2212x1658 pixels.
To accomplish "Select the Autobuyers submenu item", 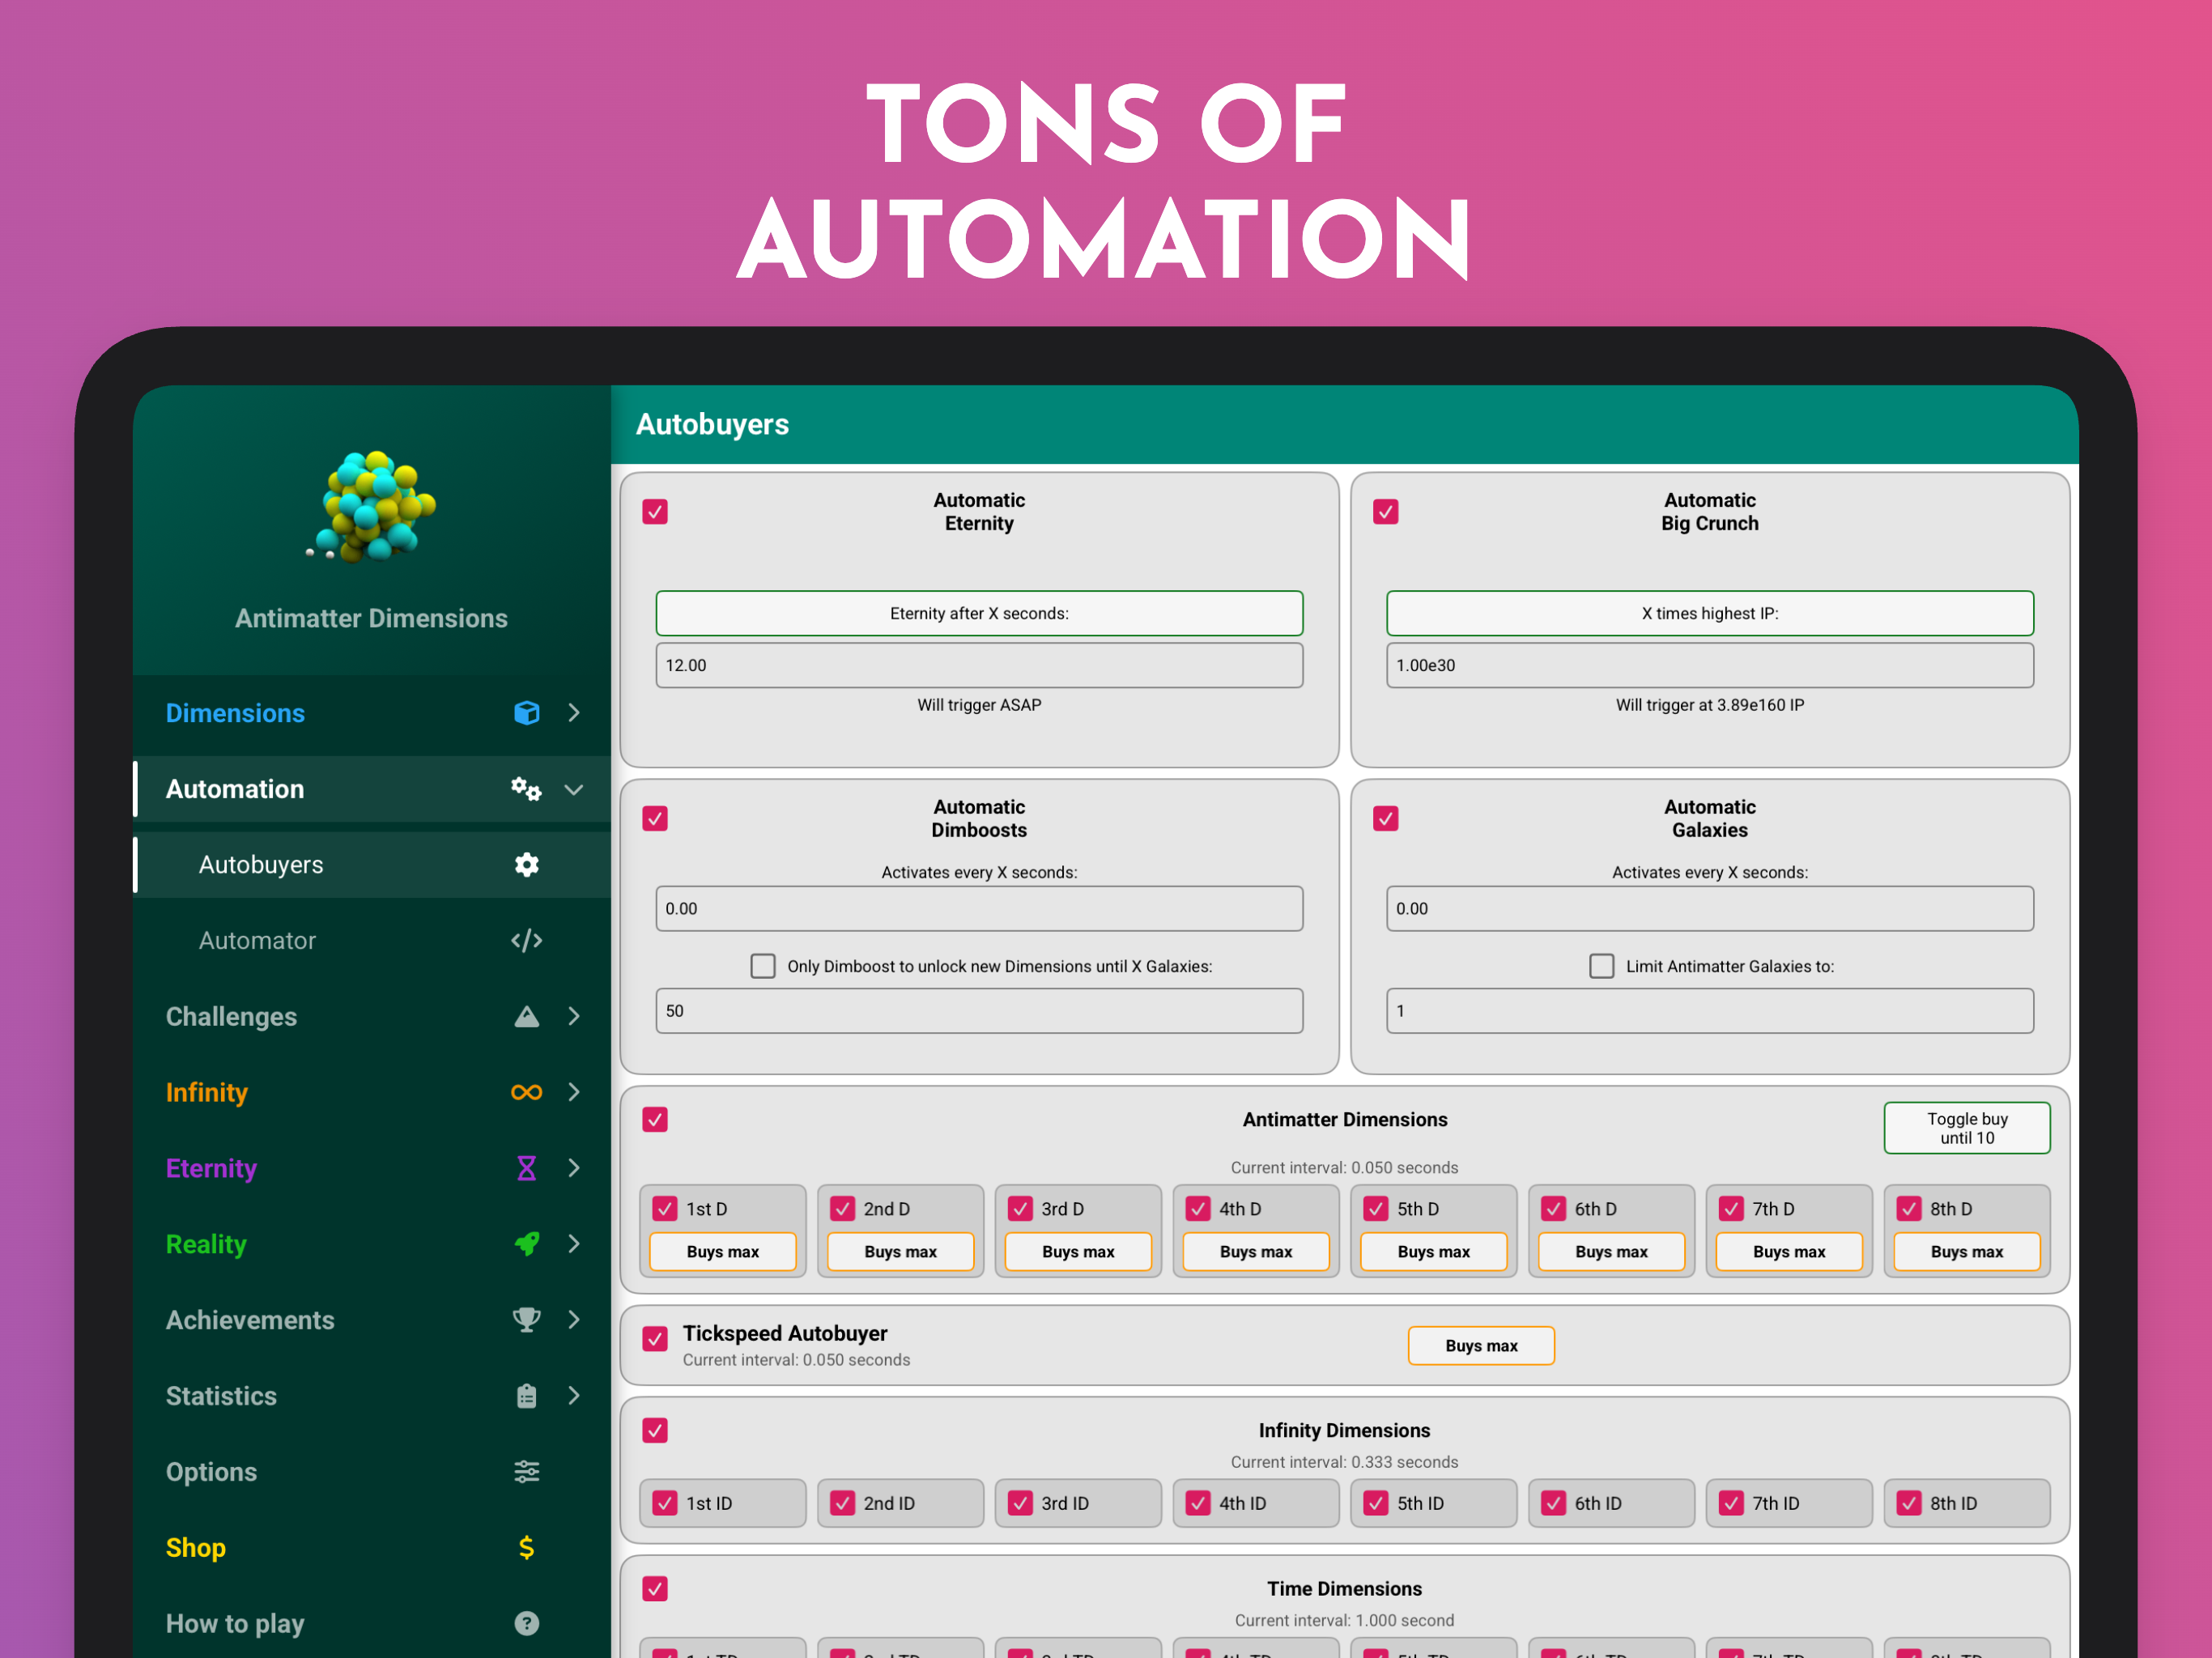I will click(x=372, y=865).
